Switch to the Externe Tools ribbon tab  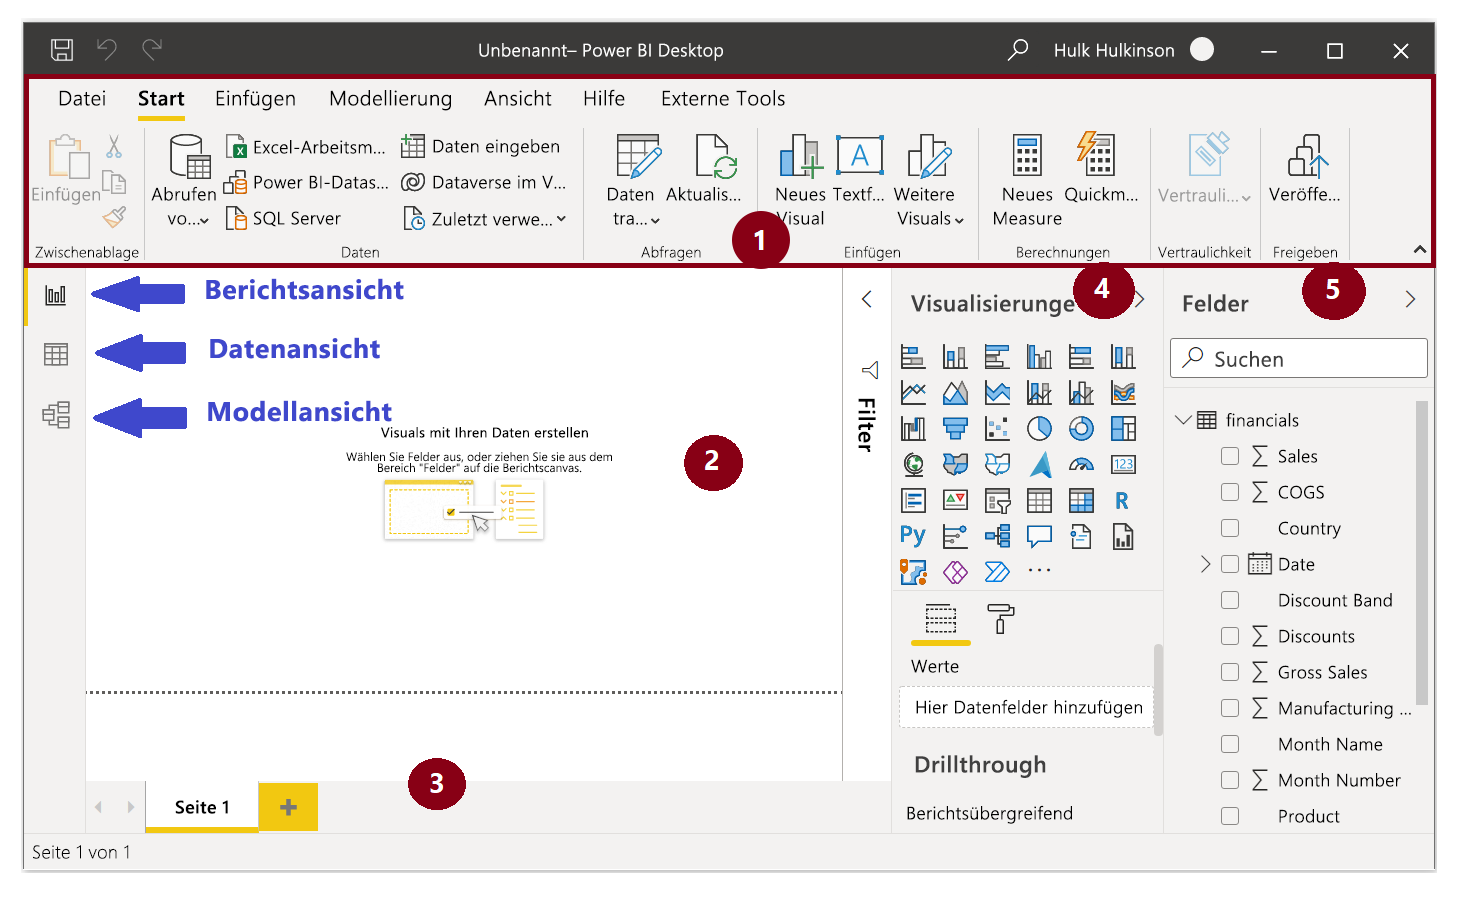coord(723,98)
